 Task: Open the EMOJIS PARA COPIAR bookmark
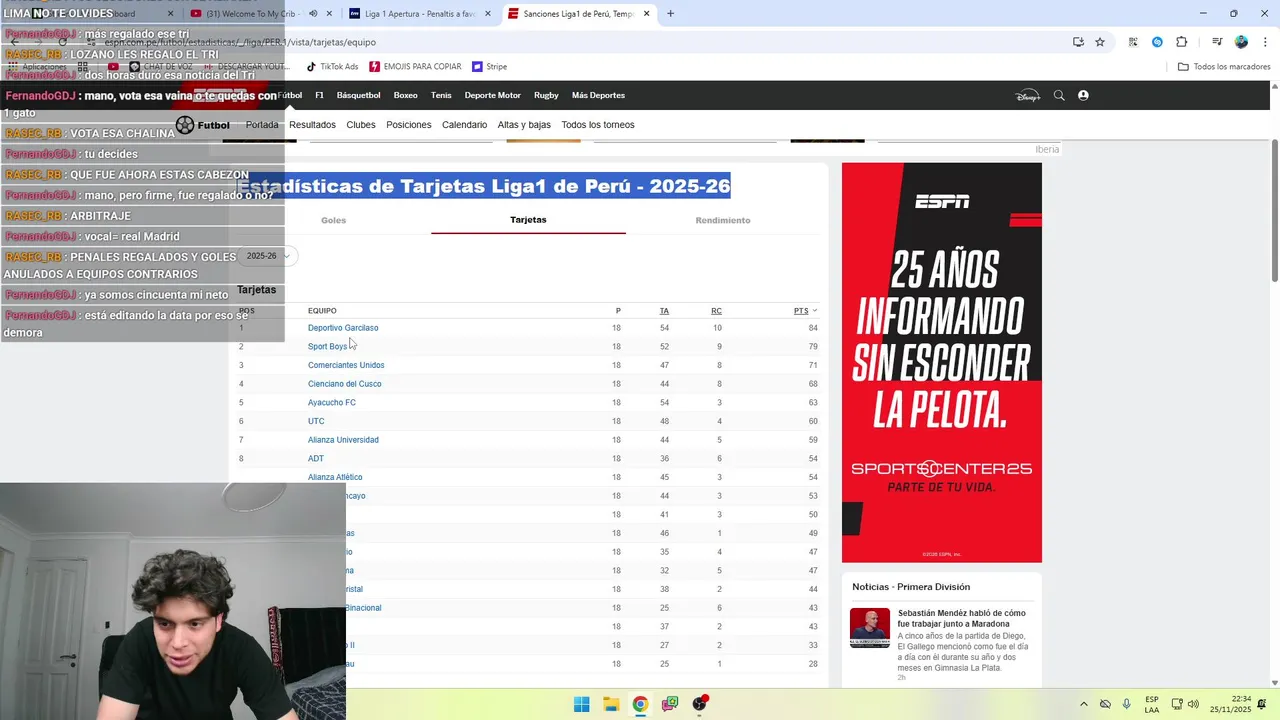click(x=415, y=67)
